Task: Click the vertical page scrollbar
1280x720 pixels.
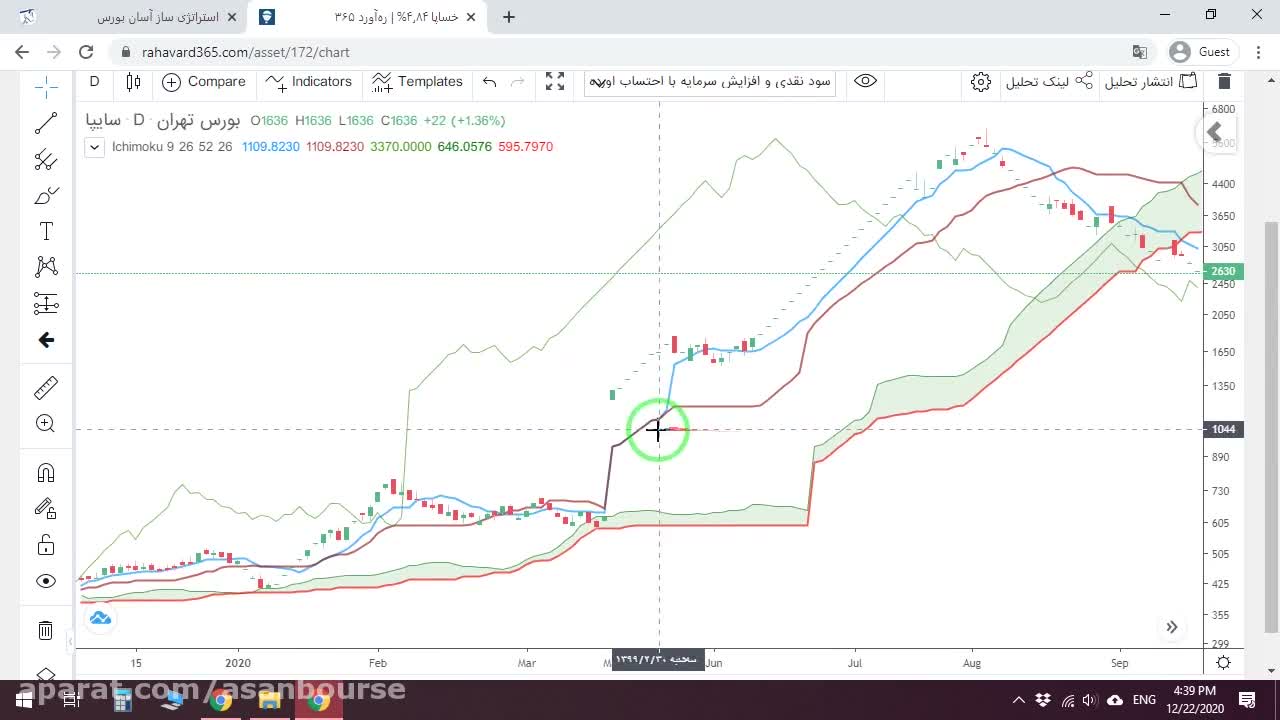Action: point(1271,426)
